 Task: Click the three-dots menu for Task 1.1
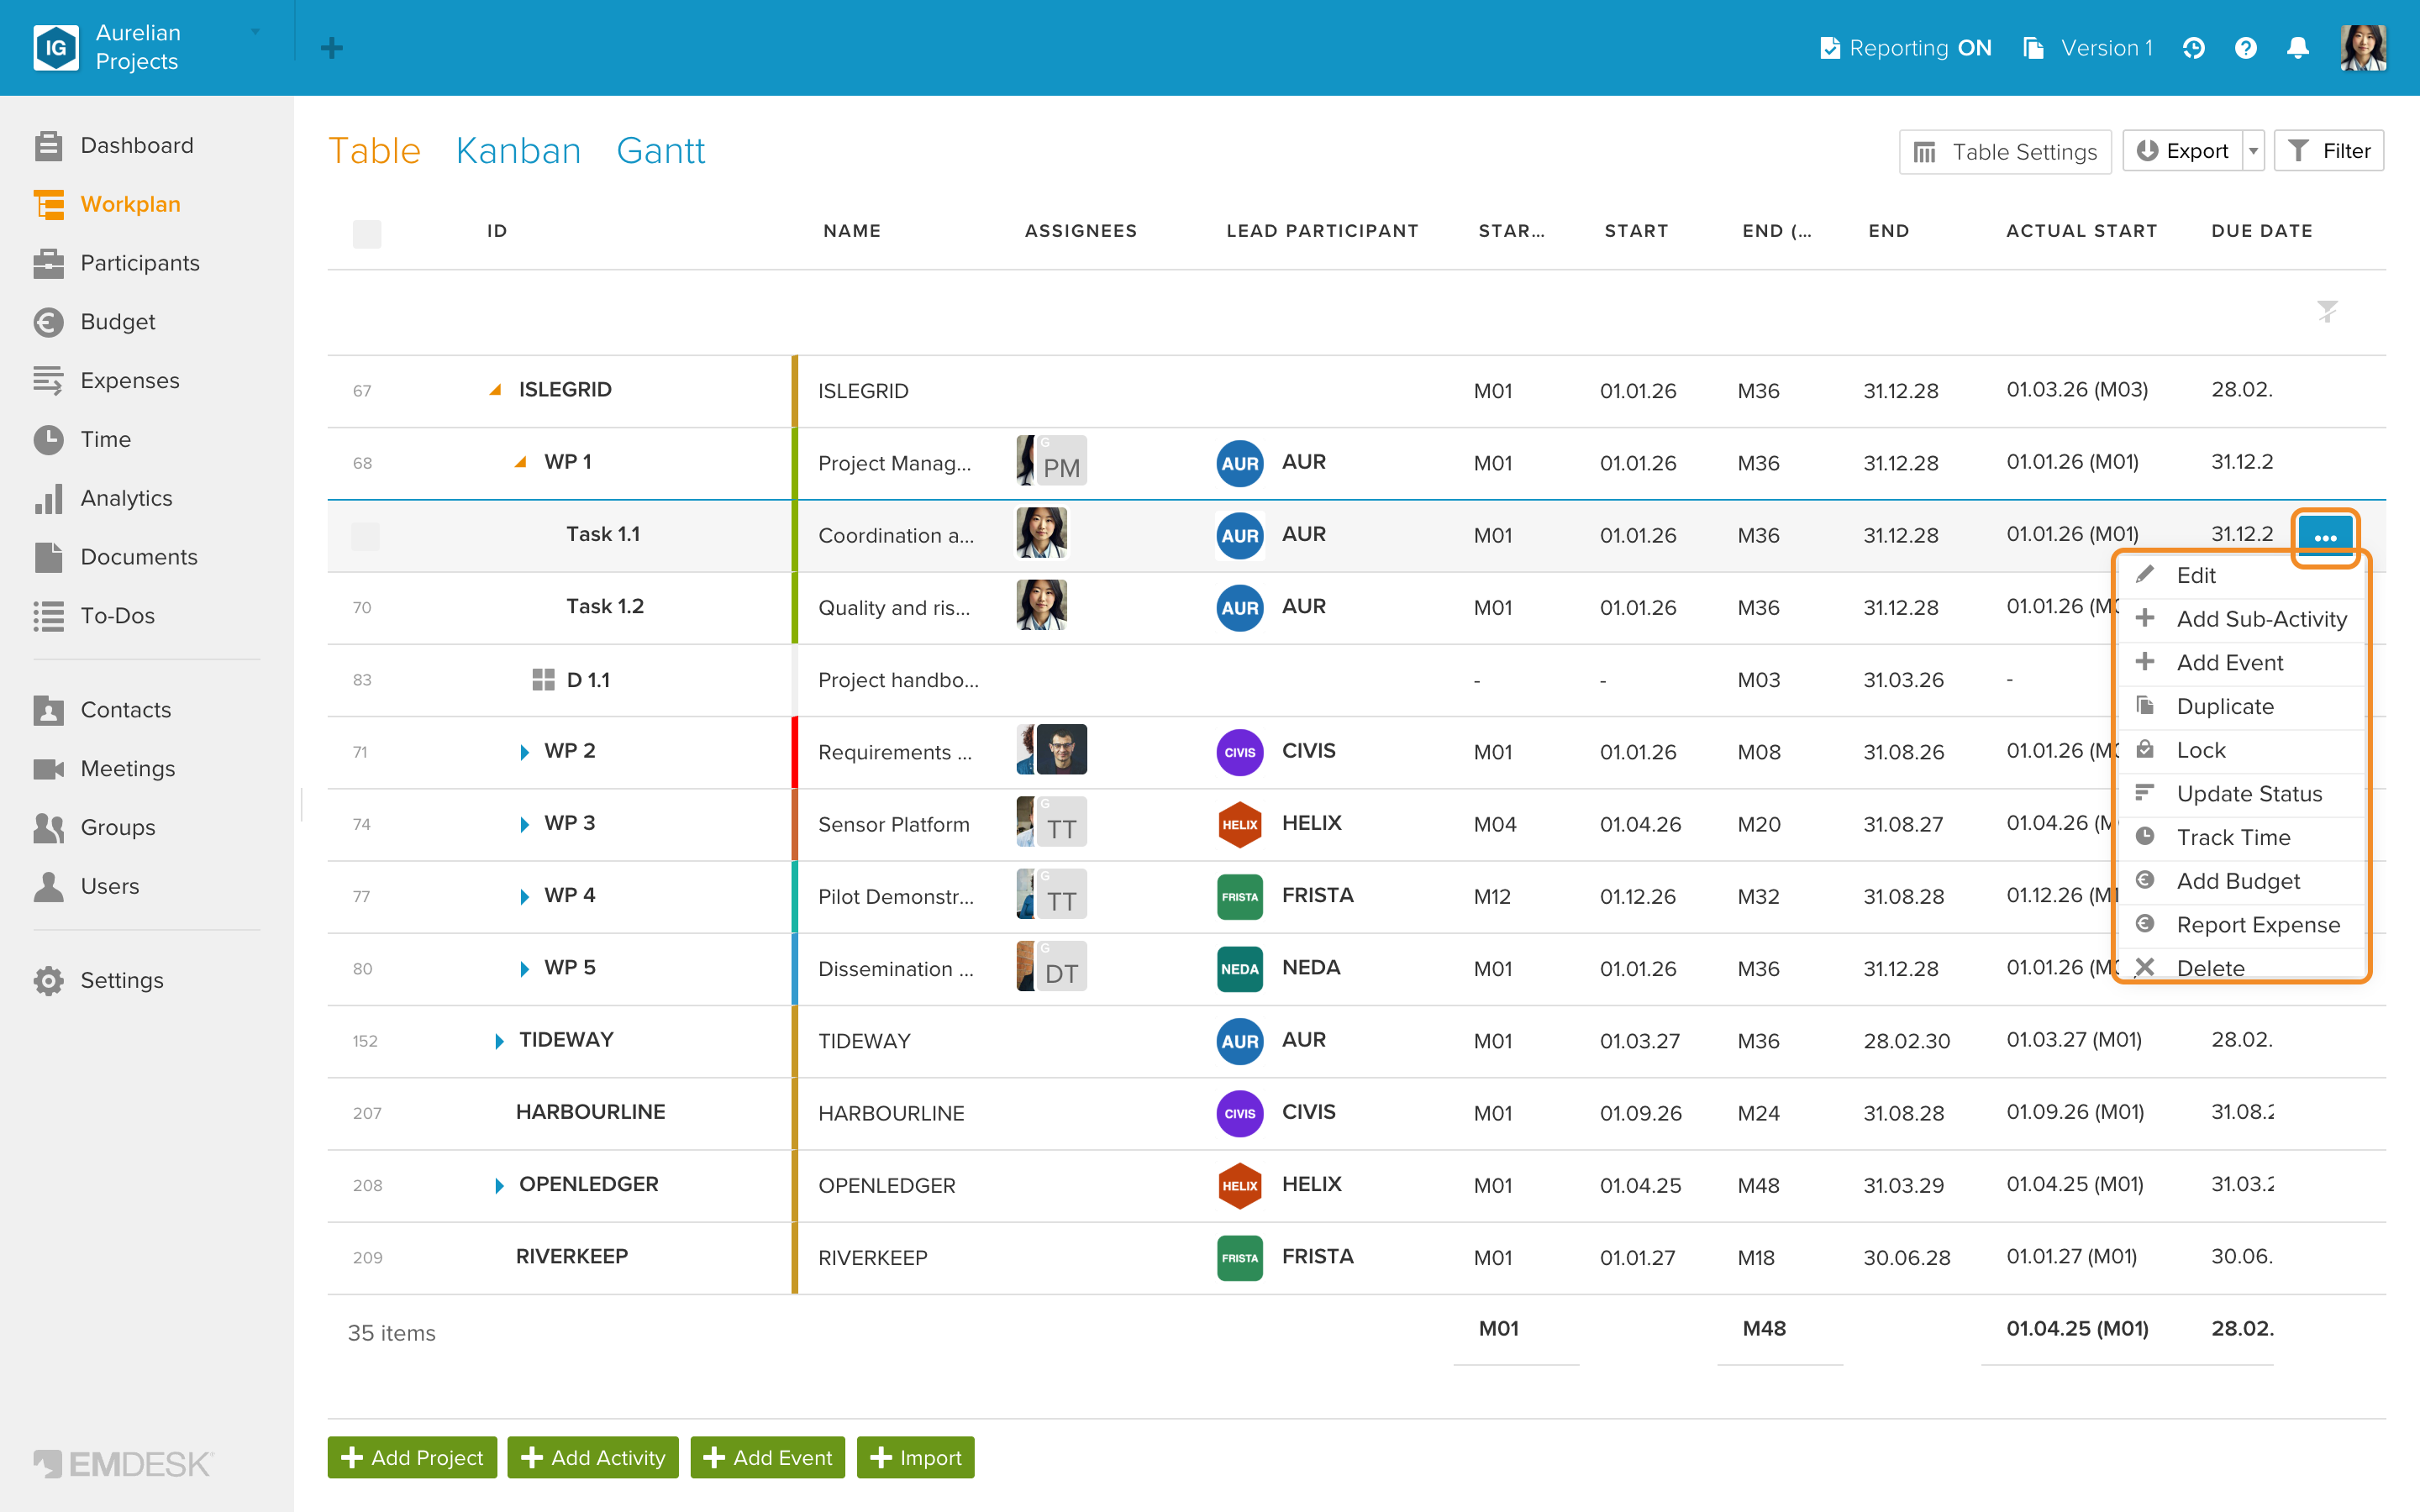coord(2325,537)
